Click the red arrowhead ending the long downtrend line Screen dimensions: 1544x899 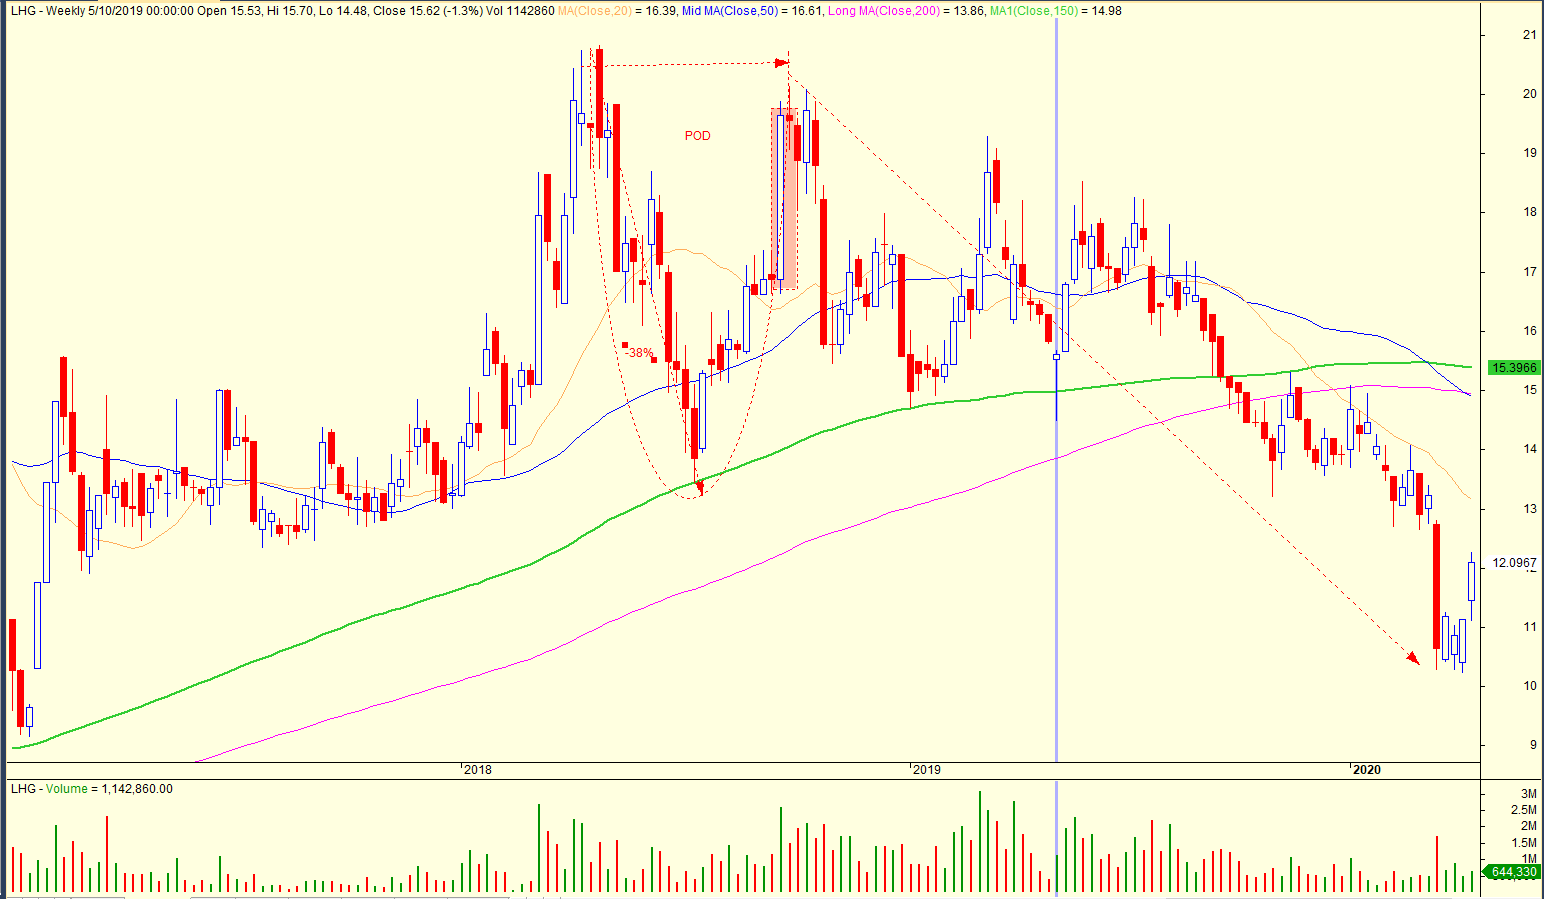[x=1412, y=657]
